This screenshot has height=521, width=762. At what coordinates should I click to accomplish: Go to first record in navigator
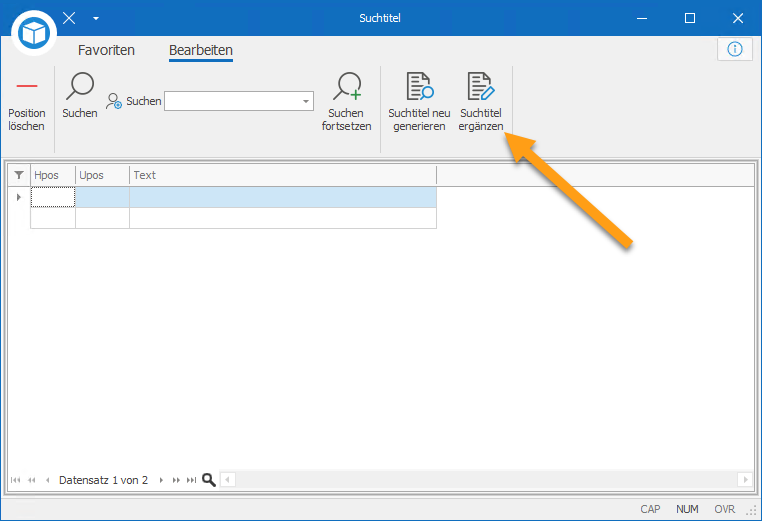click(x=16, y=480)
